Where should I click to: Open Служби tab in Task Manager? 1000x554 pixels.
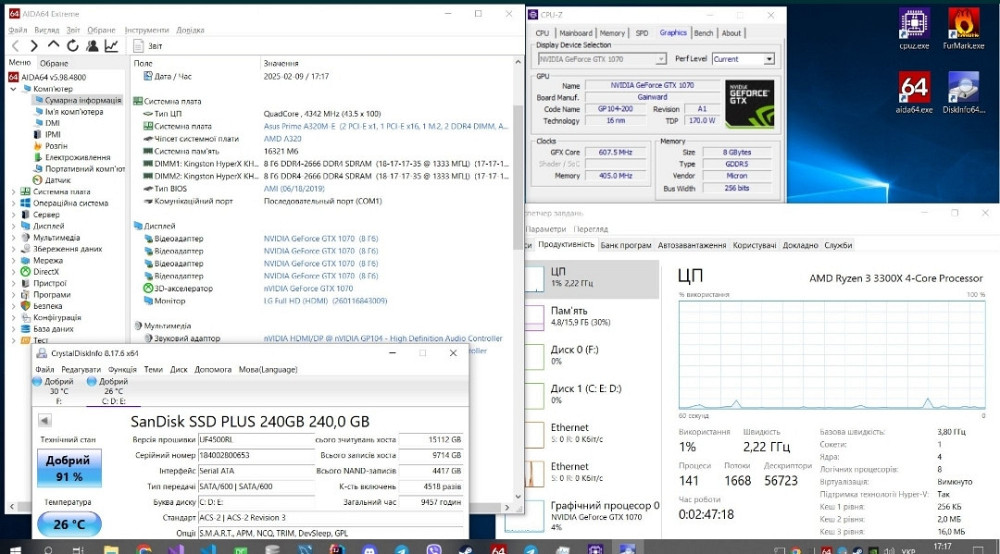[838, 245]
